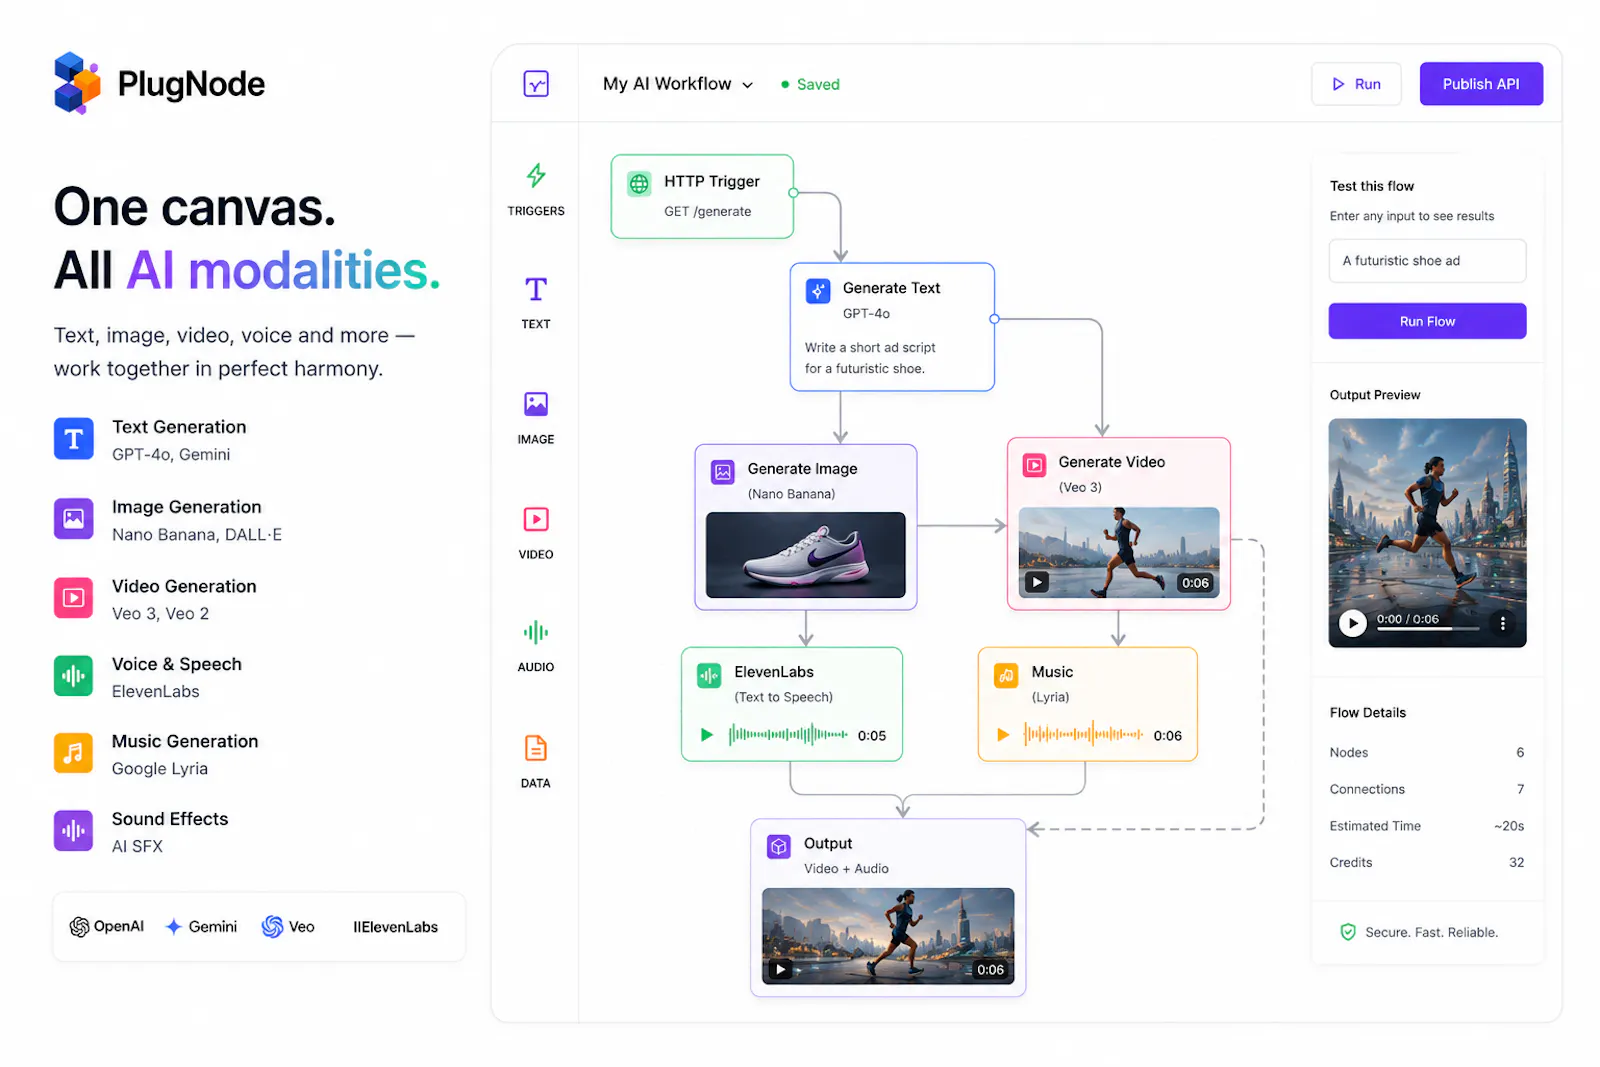Image resolution: width=1600 pixels, height=1067 pixels.
Task: Open the workflow chart icon in header
Action: pyautogui.click(x=536, y=84)
